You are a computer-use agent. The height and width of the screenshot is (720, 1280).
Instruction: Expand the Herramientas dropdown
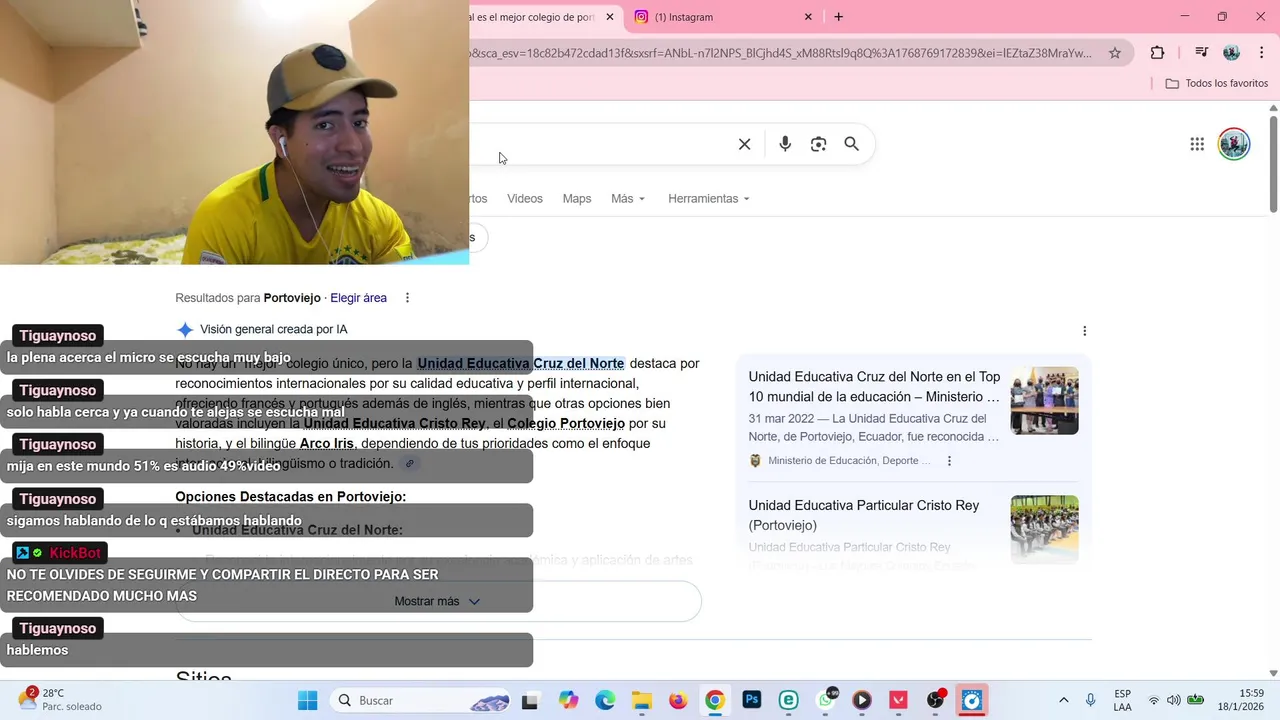click(x=709, y=199)
